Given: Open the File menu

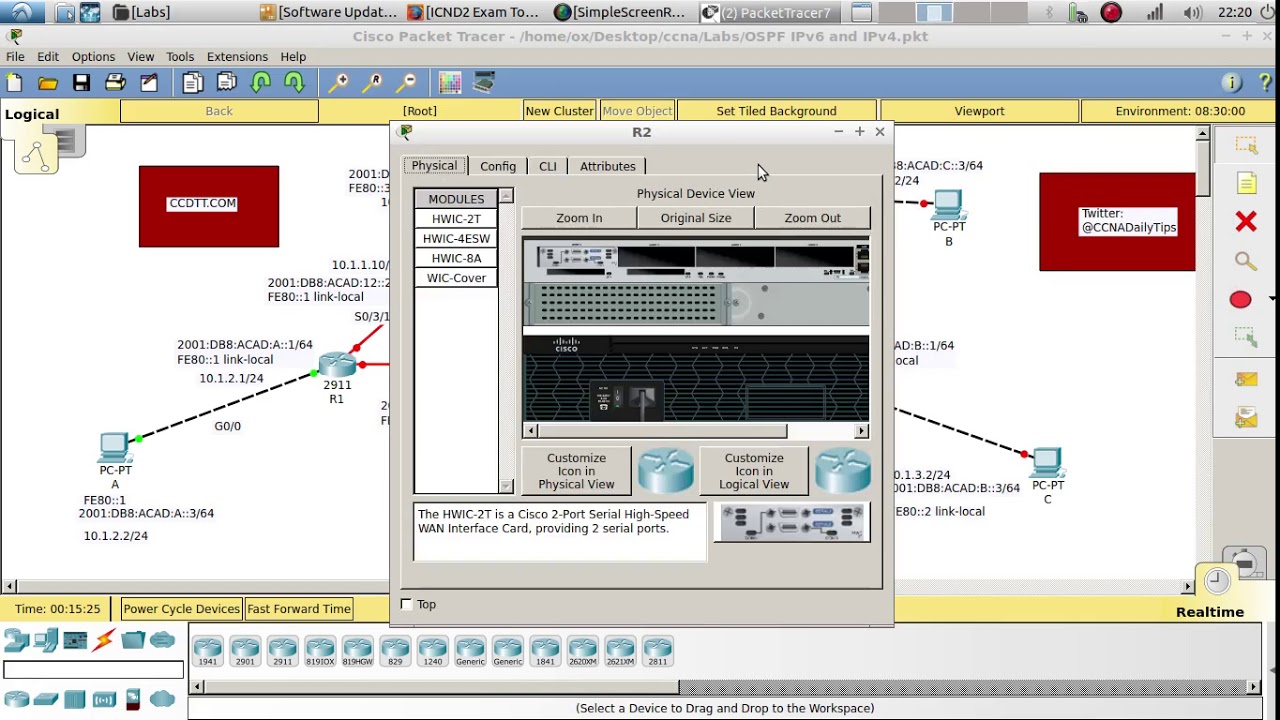Looking at the screenshot, I should 15,57.
